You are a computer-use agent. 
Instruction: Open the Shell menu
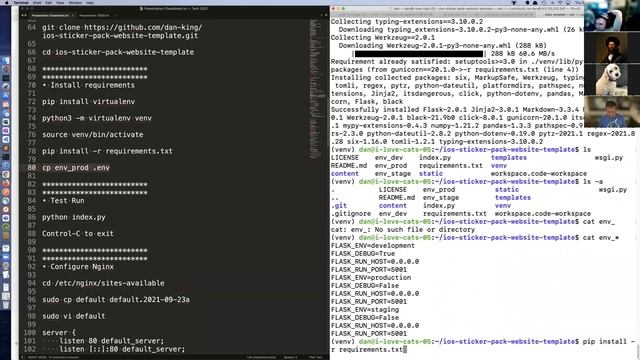point(37,2)
